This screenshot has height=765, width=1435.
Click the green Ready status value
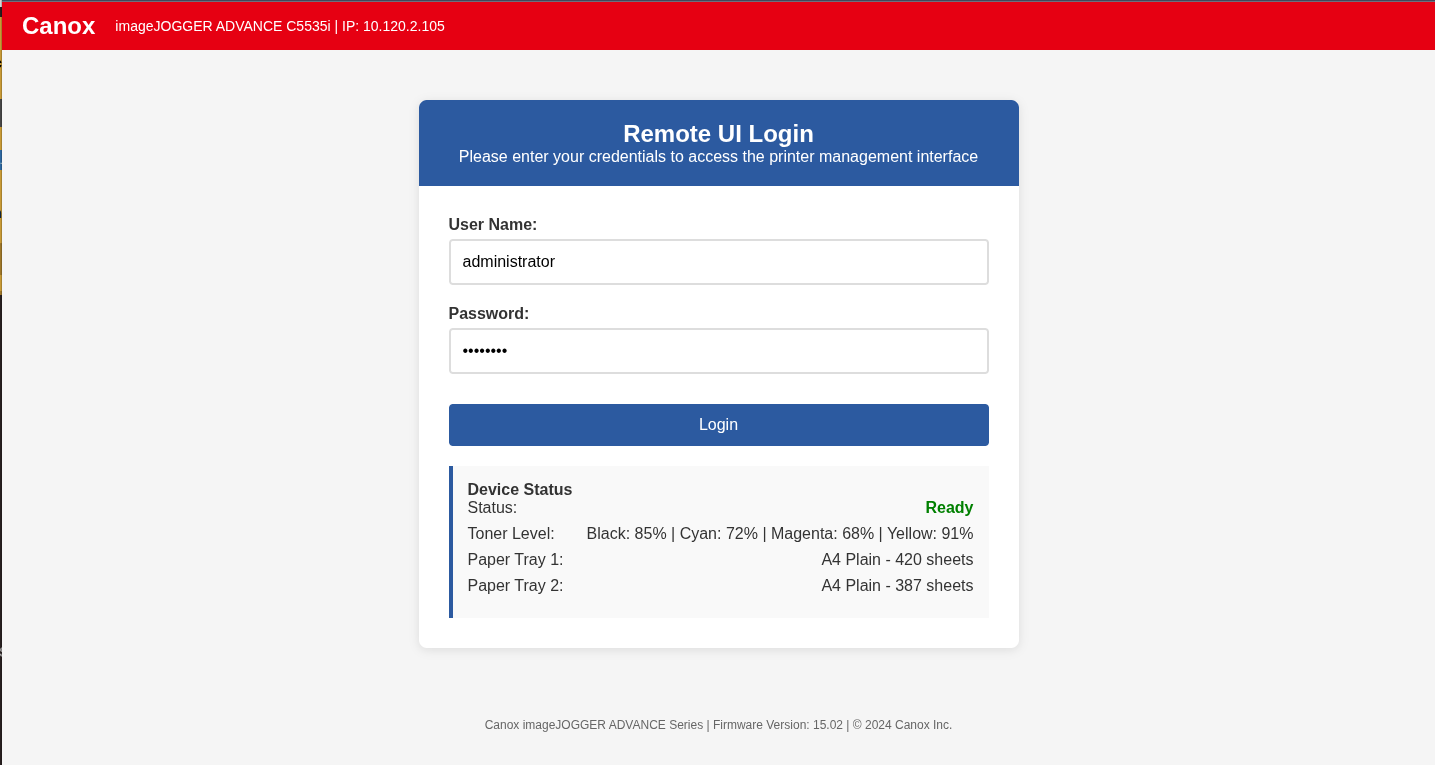point(949,508)
